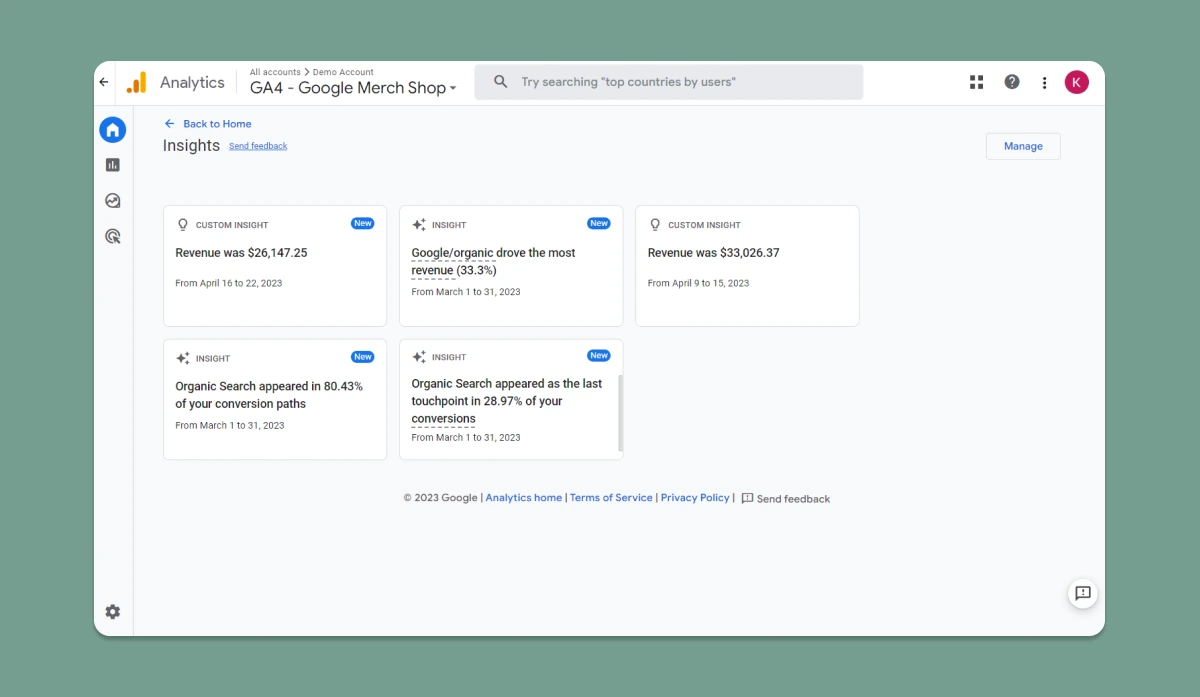Screen dimensions: 1200x697
Task: Click the search field for top countries
Action: [669, 82]
